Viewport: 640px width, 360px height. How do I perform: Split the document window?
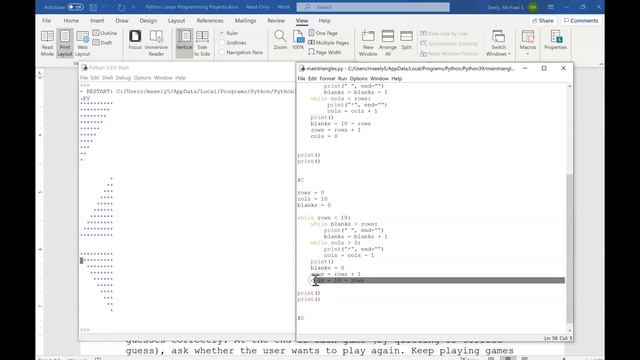406,40
